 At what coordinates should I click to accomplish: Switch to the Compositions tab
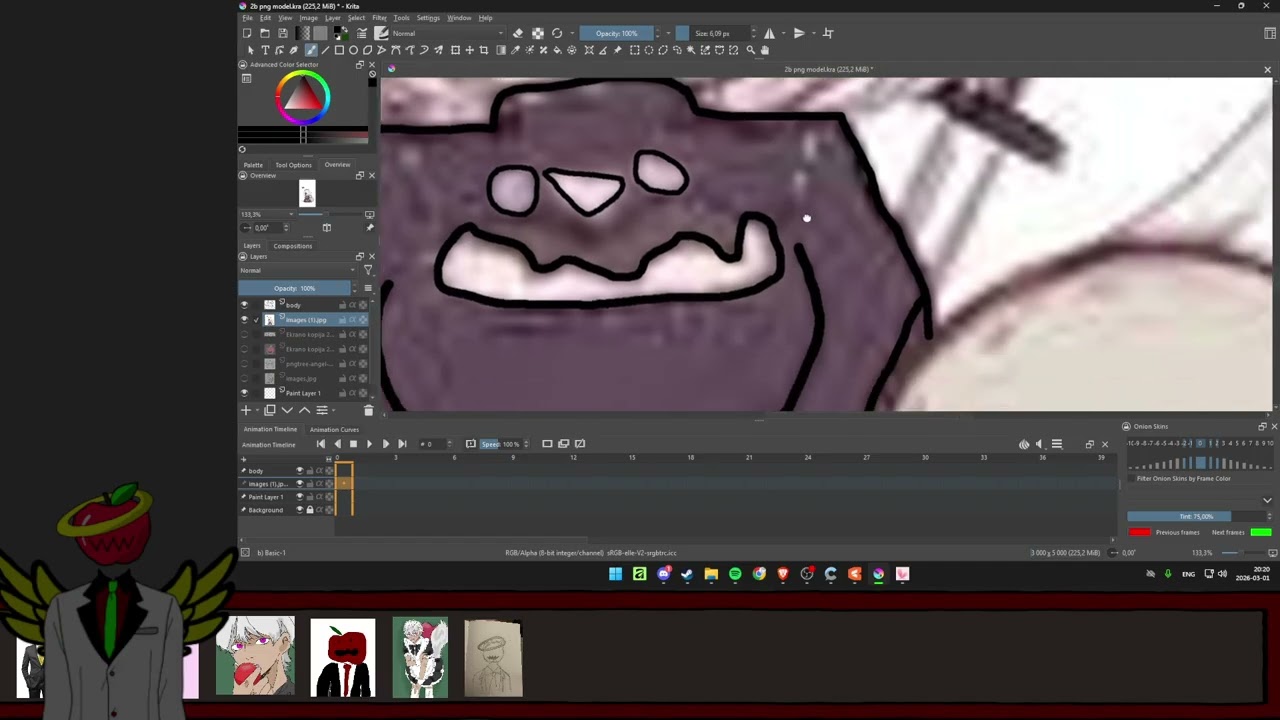(293, 246)
